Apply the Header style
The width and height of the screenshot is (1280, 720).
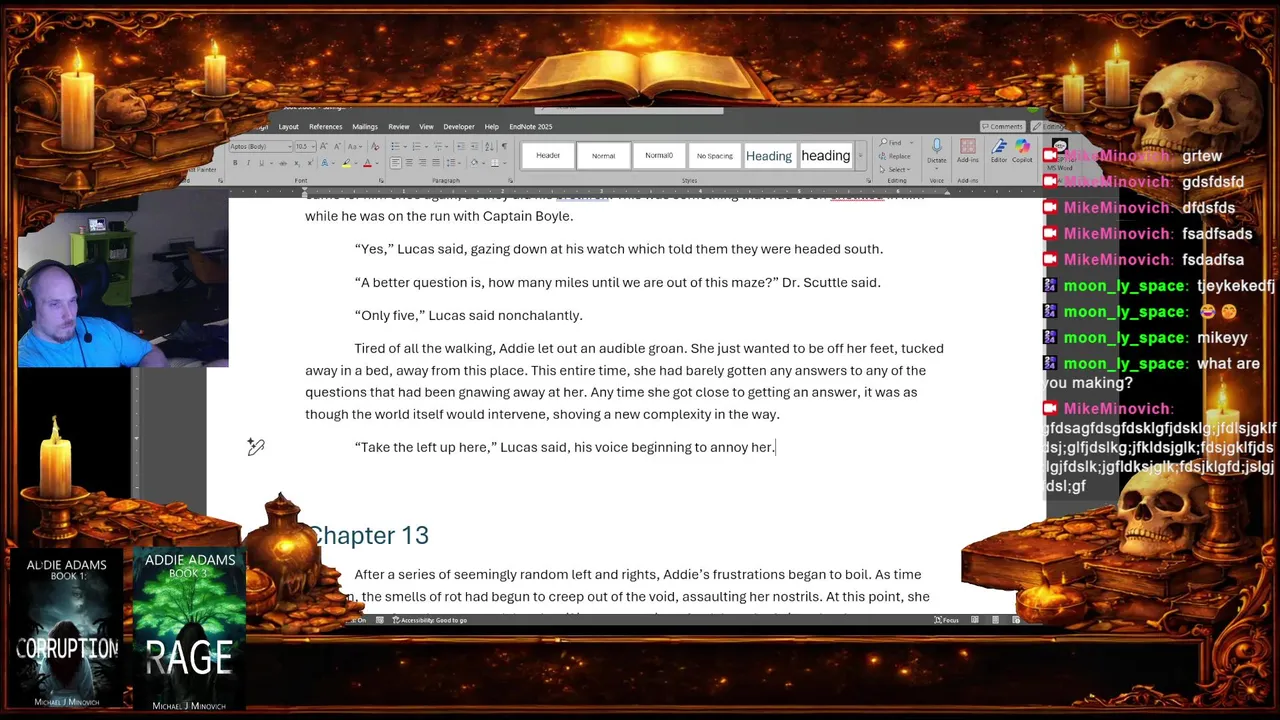(x=548, y=155)
